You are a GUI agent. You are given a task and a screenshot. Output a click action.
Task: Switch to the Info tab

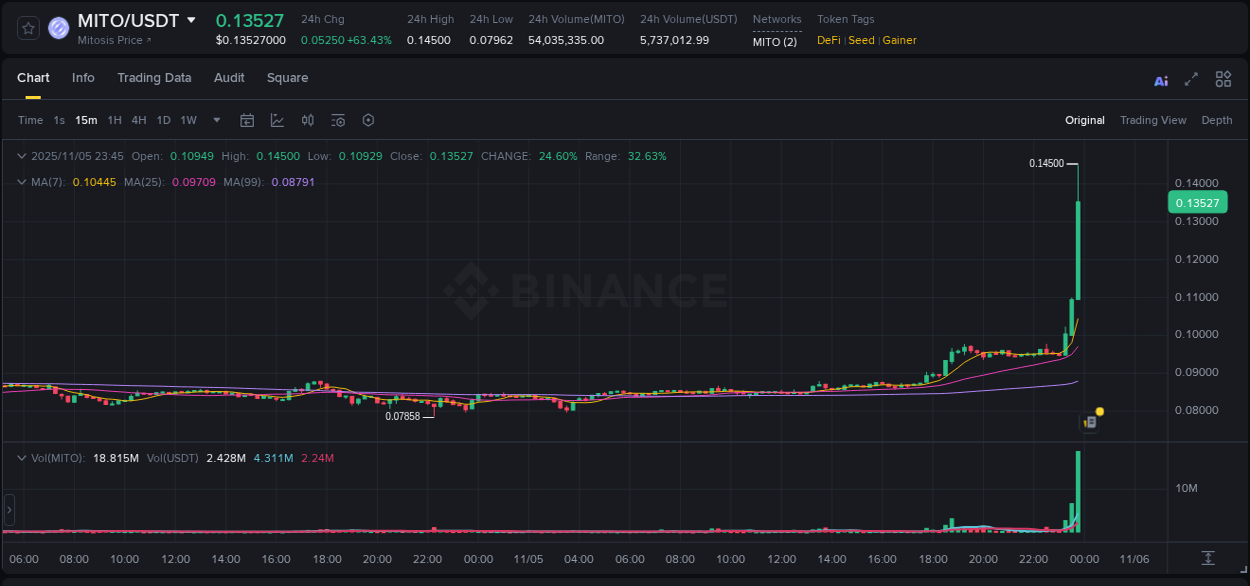83,77
